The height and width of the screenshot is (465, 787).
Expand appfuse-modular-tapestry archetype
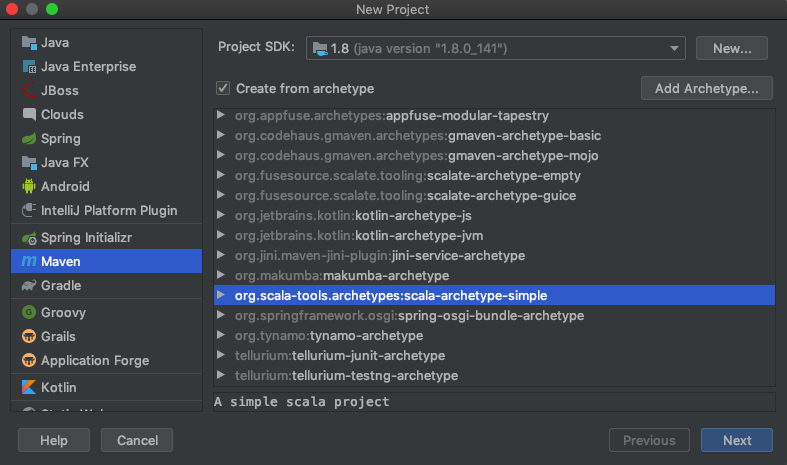(x=220, y=115)
